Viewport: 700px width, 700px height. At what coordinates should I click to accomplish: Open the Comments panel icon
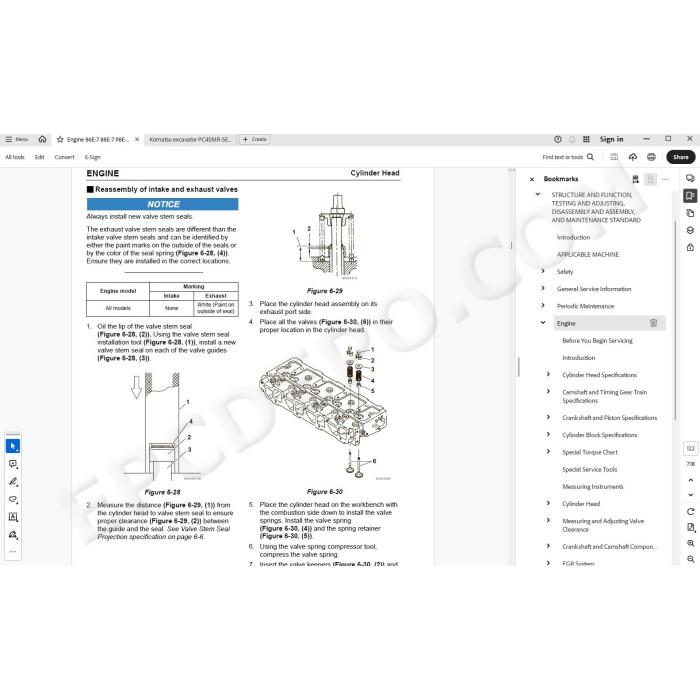(690, 178)
